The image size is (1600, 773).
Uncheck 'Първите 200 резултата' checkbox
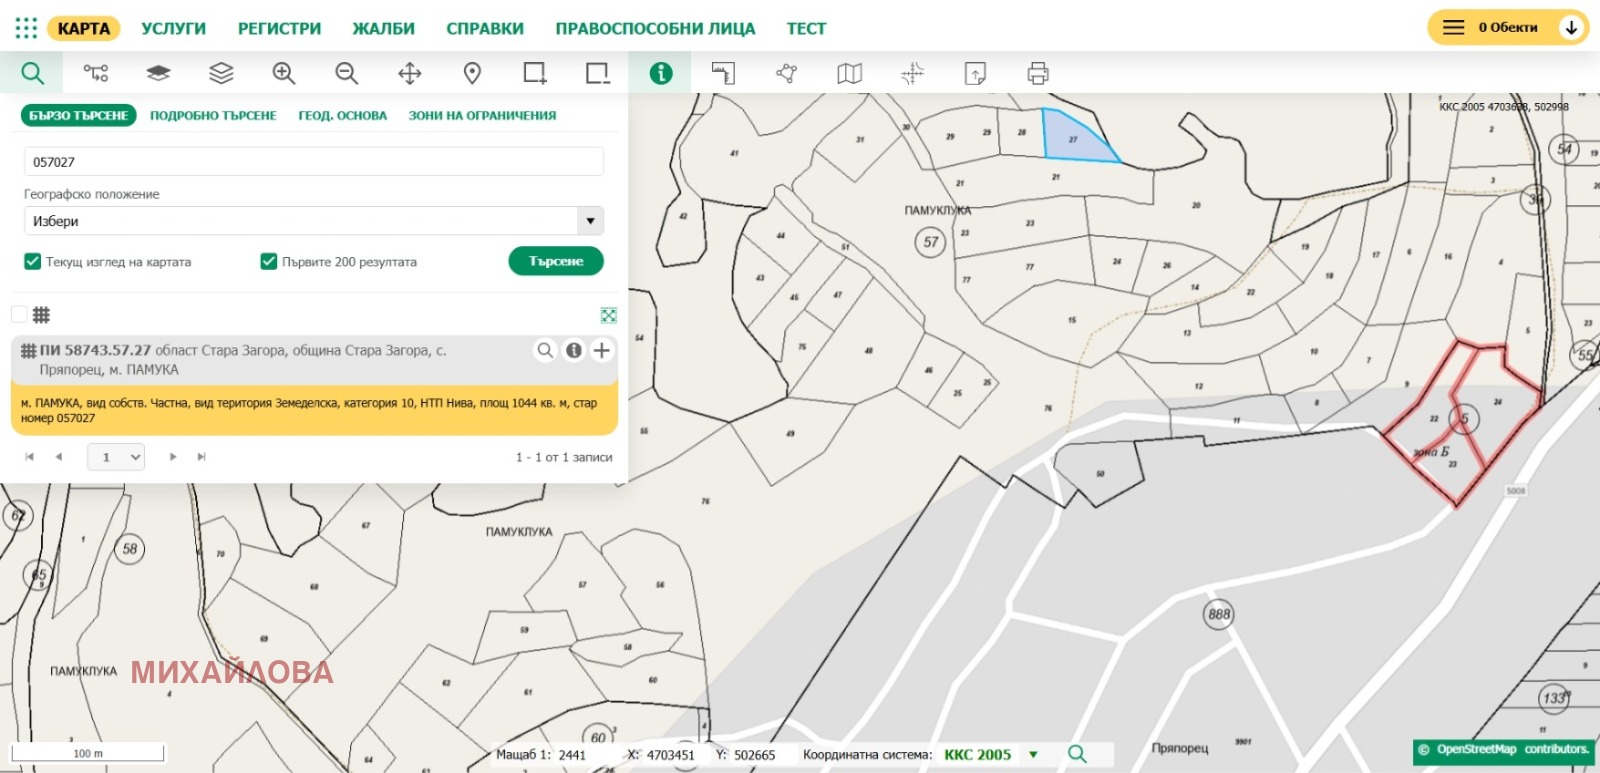[x=268, y=261]
